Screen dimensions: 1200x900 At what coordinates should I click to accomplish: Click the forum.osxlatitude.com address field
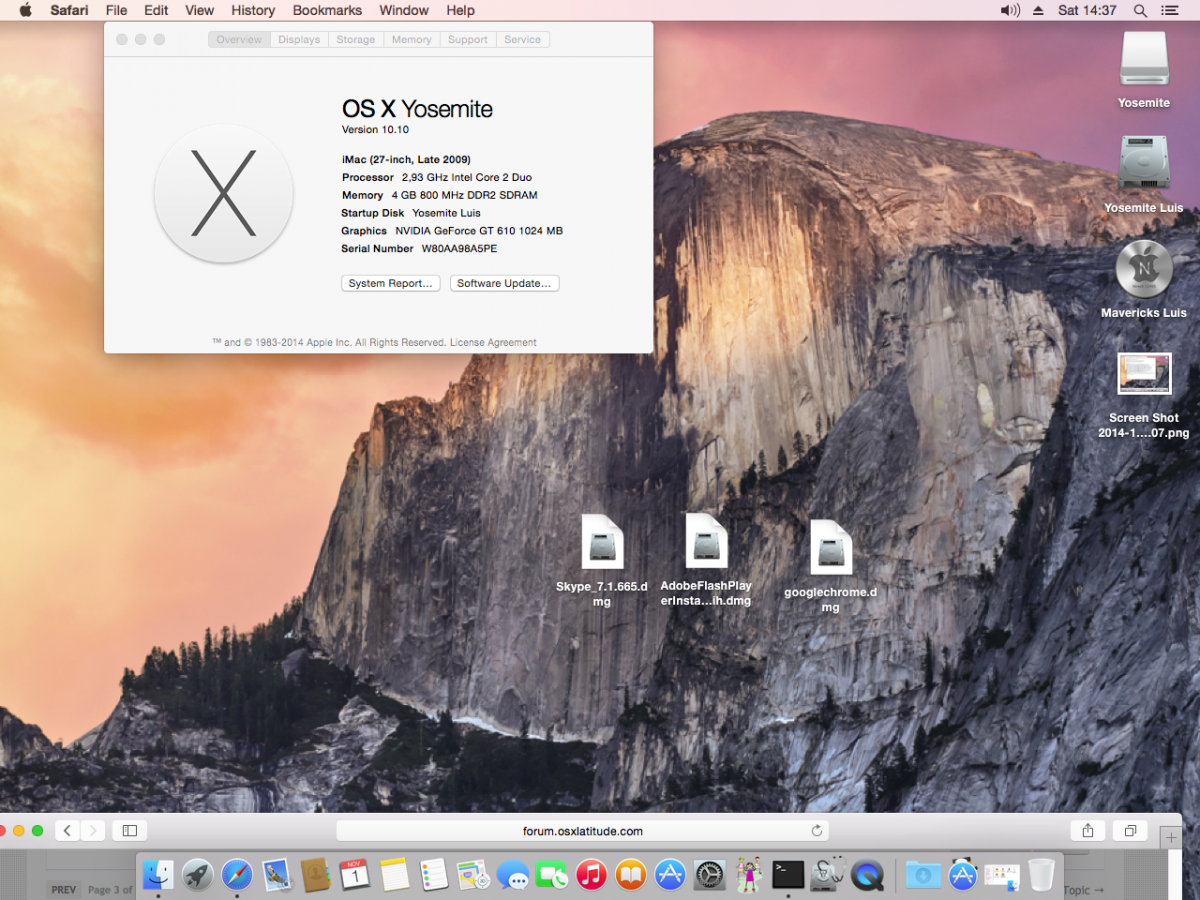pos(582,830)
